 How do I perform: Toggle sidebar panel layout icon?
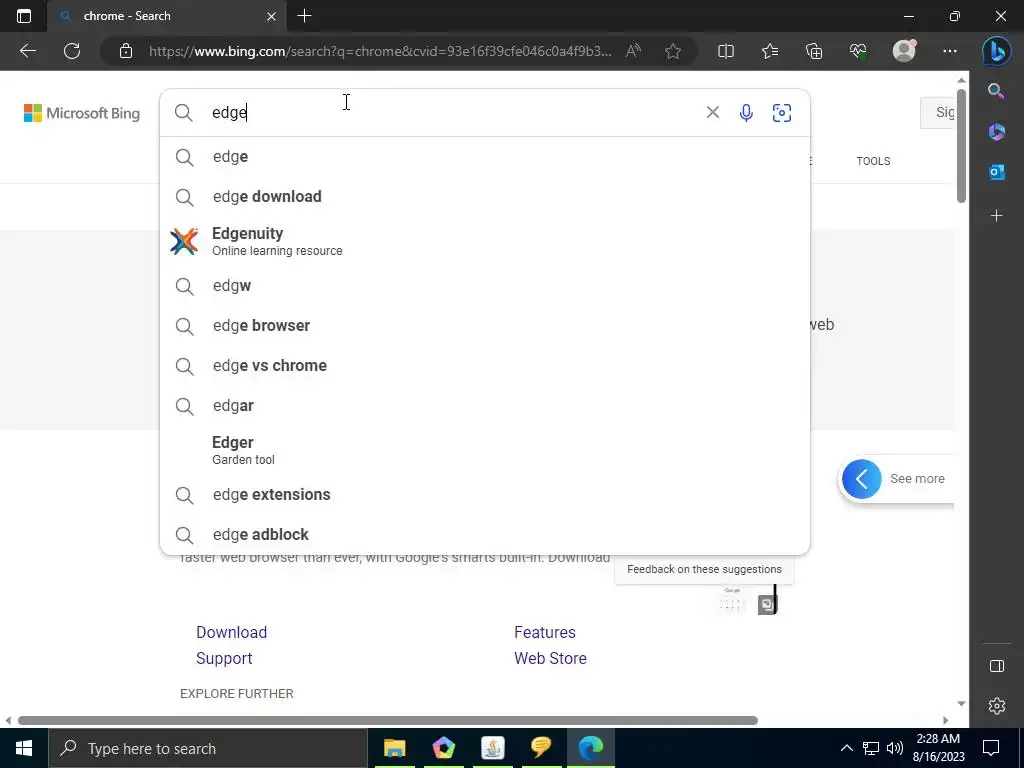tap(997, 665)
